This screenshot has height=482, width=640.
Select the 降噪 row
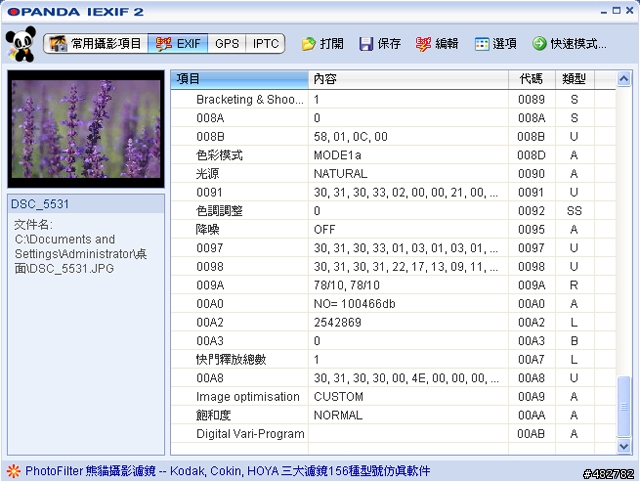coord(393,229)
